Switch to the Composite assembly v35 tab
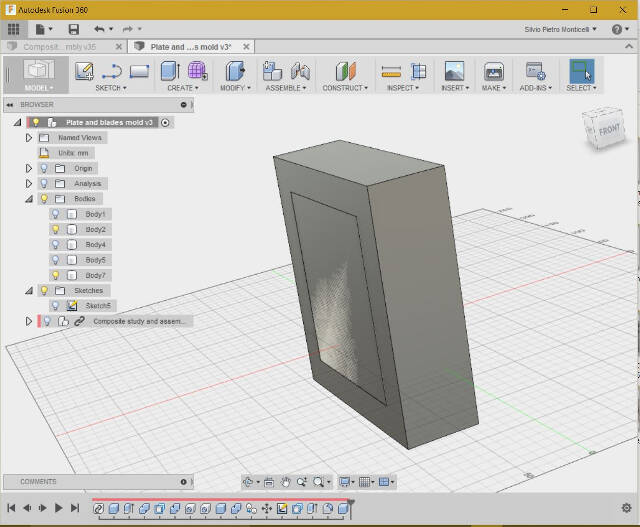 60,47
